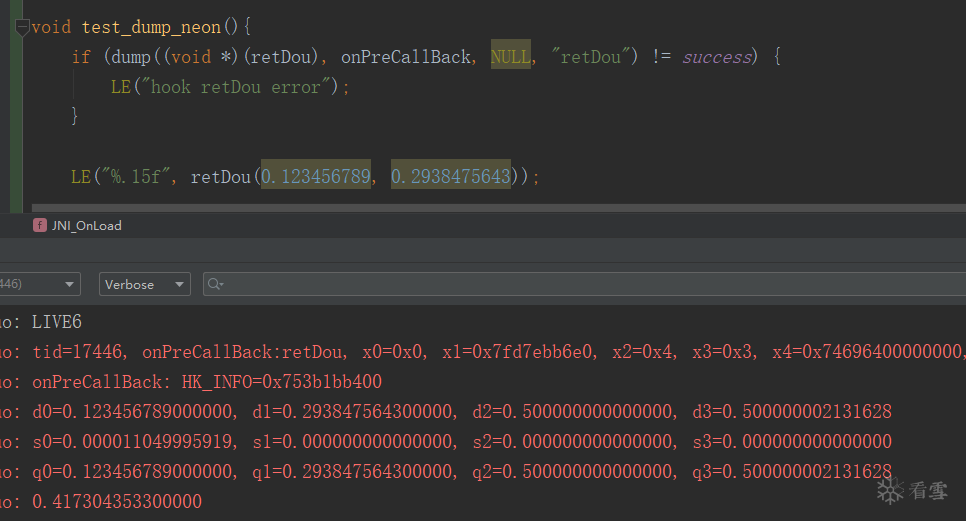The width and height of the screenshot is (966, 521).
Task: Click the italic success identifier
Action: pos(717,57)
